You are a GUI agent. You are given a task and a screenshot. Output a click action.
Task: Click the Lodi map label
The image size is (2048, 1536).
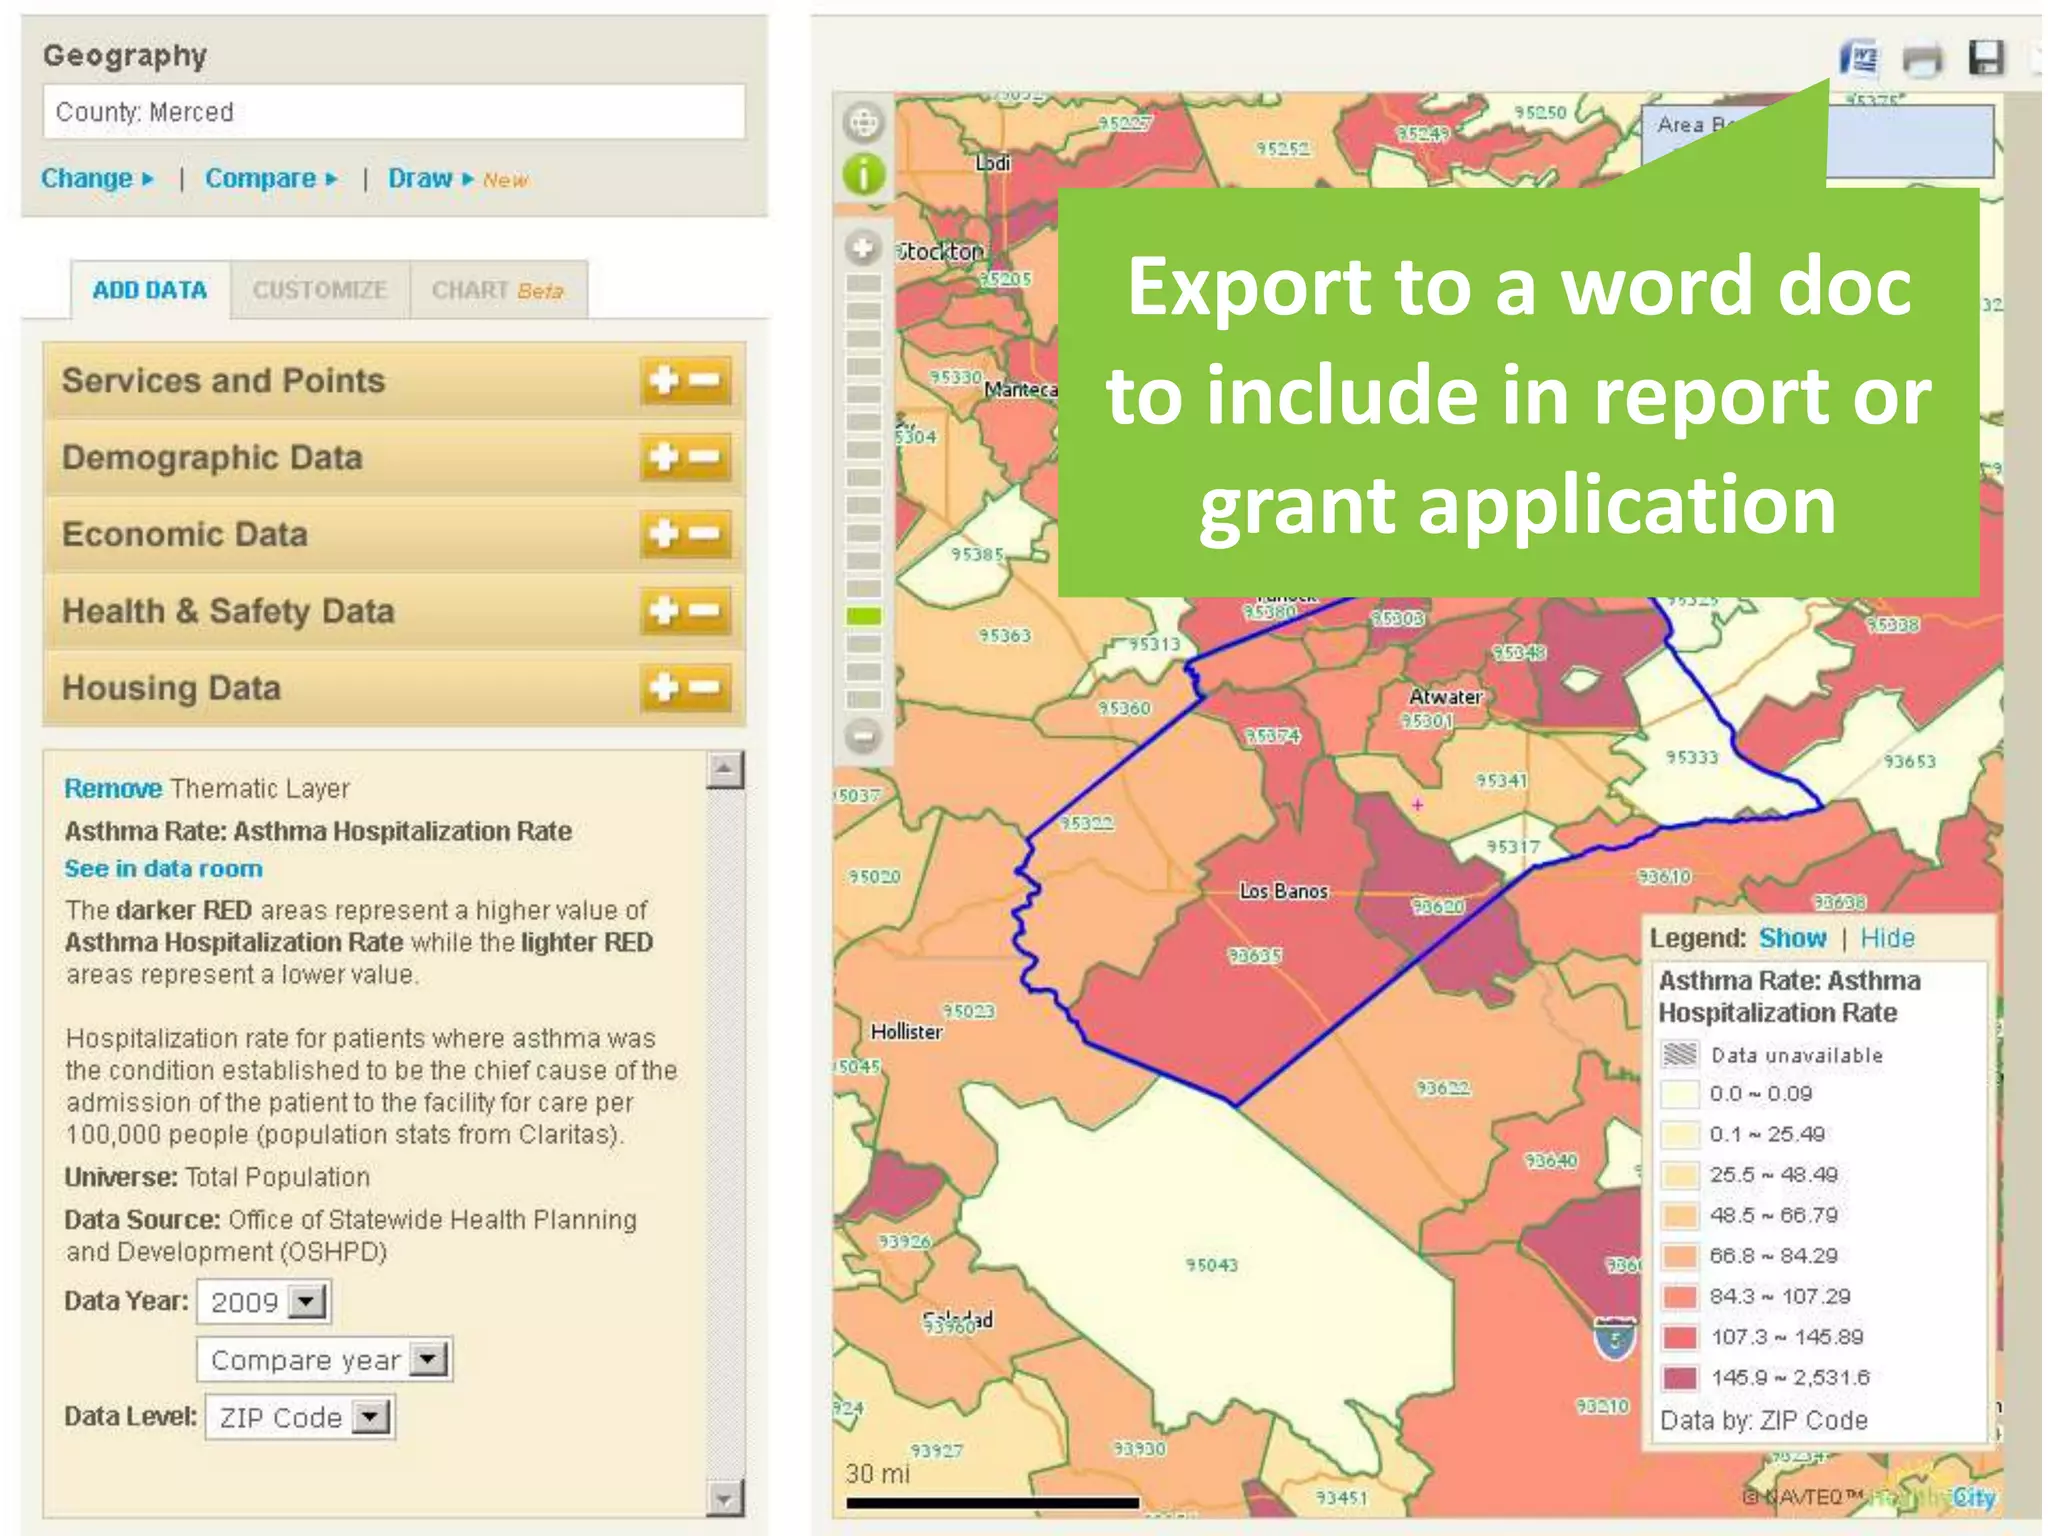(993, 162)
